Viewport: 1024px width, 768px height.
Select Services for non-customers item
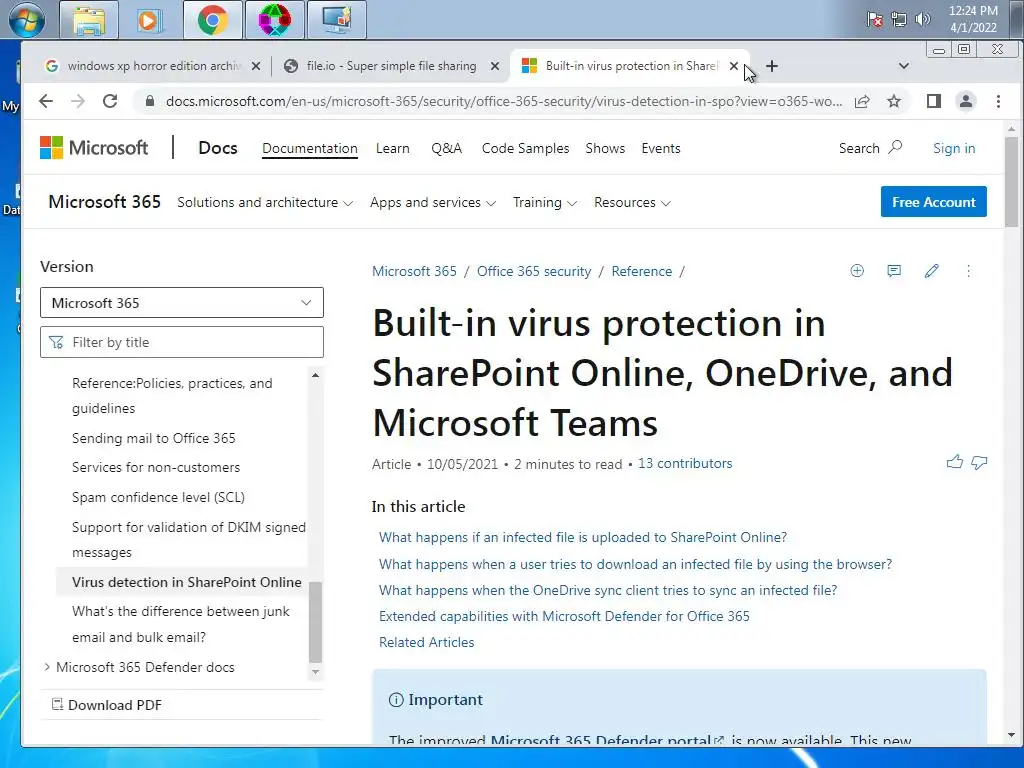coord(156,467)
